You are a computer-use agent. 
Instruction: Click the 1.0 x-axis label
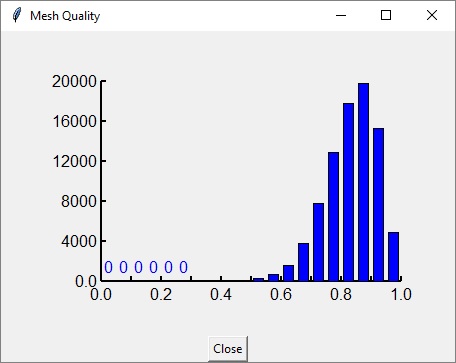401,294
